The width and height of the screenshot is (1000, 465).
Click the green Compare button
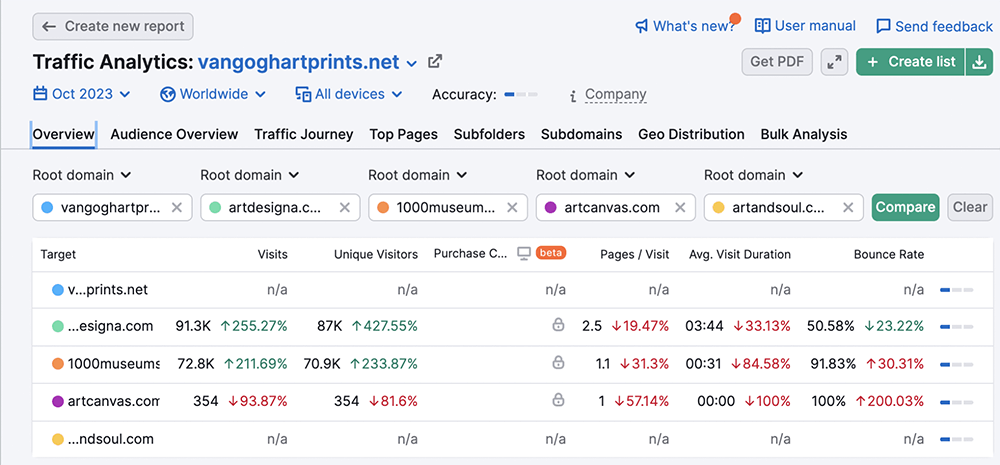tap(906, 207)
